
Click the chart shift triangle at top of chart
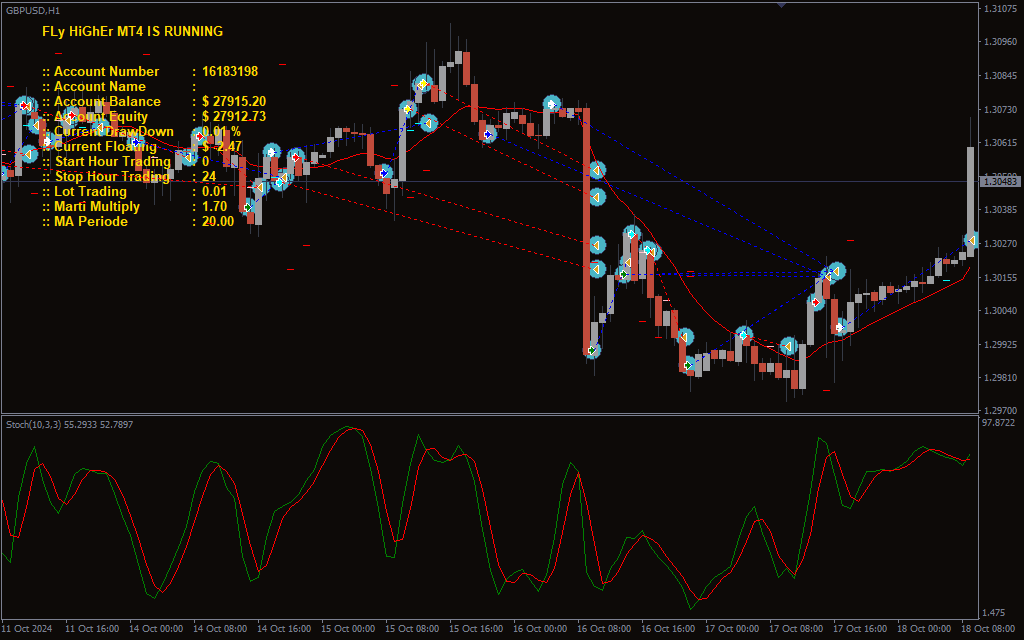782,5
